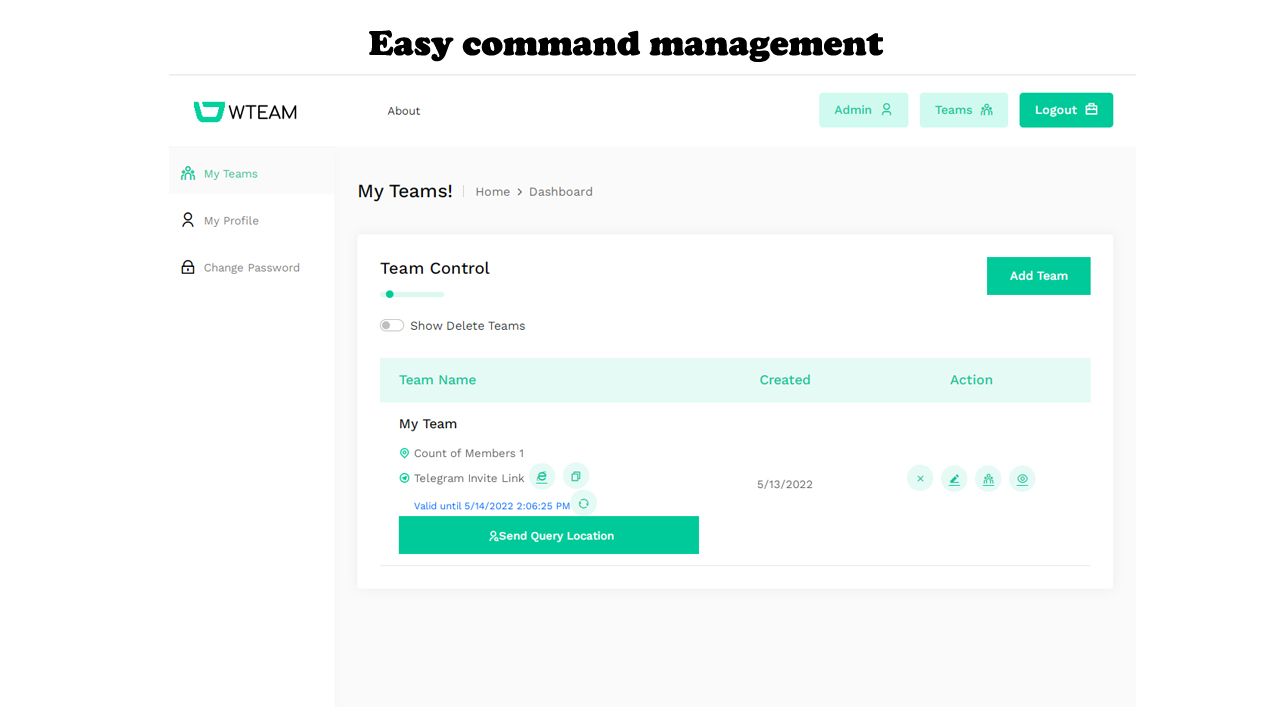1280x720 pixels.
Task: Open Change Password in the sidebar
Action: coord(251,268)
